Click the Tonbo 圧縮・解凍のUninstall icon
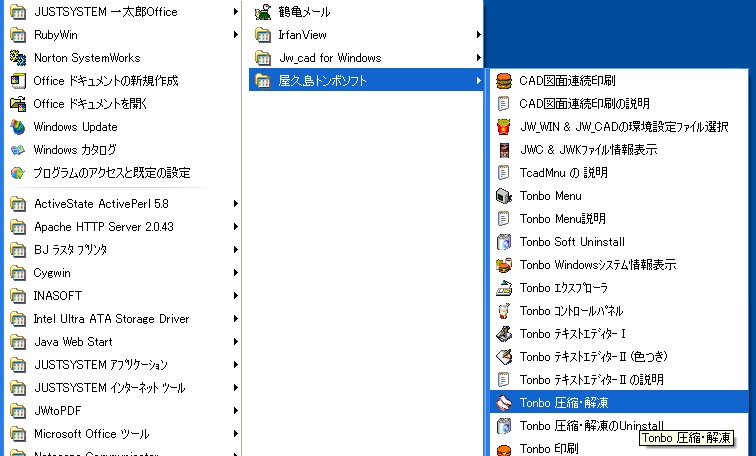This screenshot has height=456, width=756. click(x=503, y=426)
